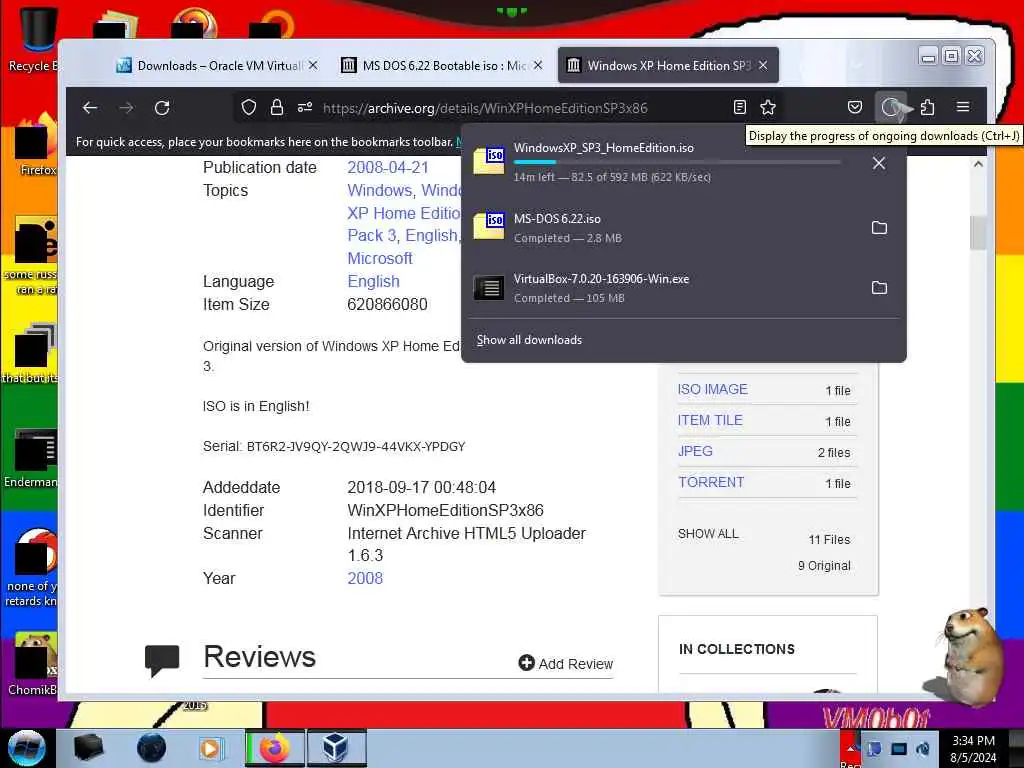Open the Year 2008 link

tap(365, 579)
